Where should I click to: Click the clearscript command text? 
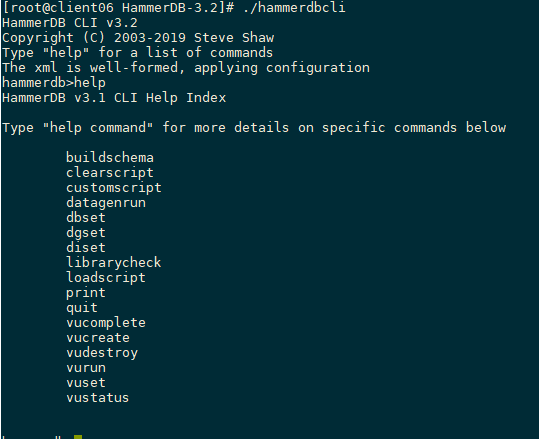pyautogui.click(x=110, y=173)
